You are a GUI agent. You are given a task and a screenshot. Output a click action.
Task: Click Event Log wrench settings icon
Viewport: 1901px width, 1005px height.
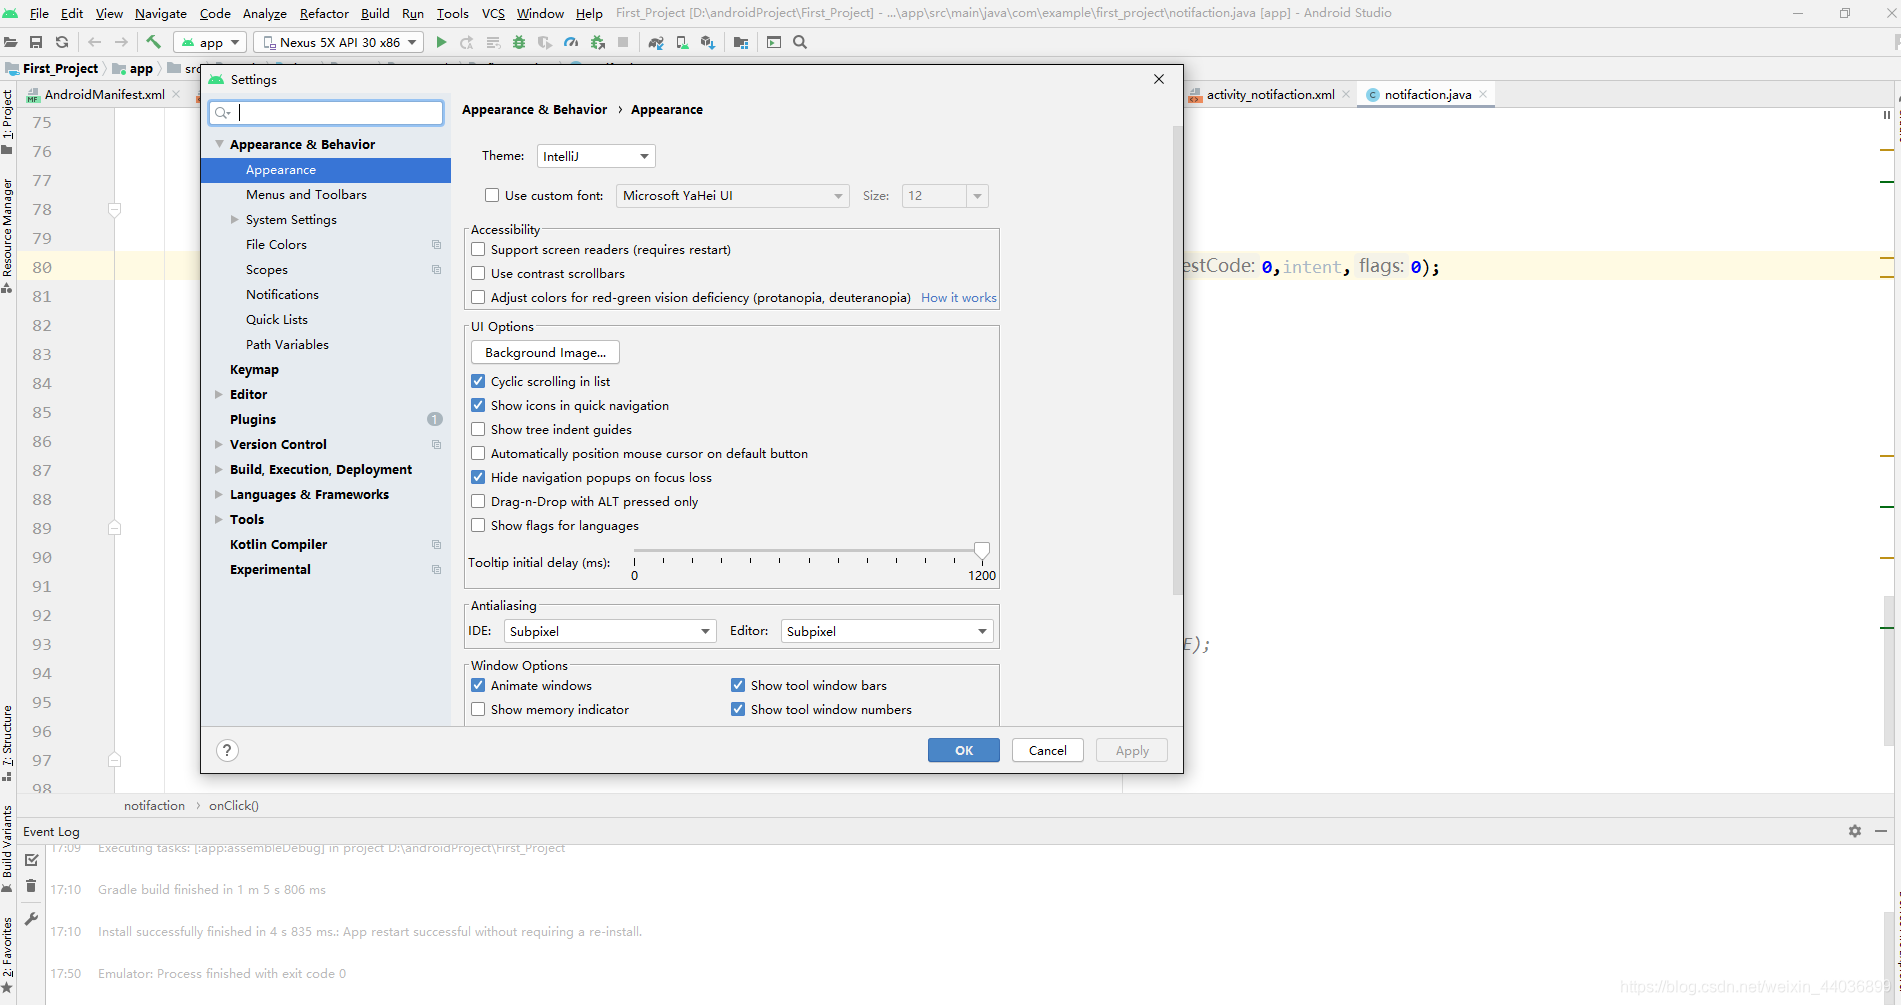point(31,918)
